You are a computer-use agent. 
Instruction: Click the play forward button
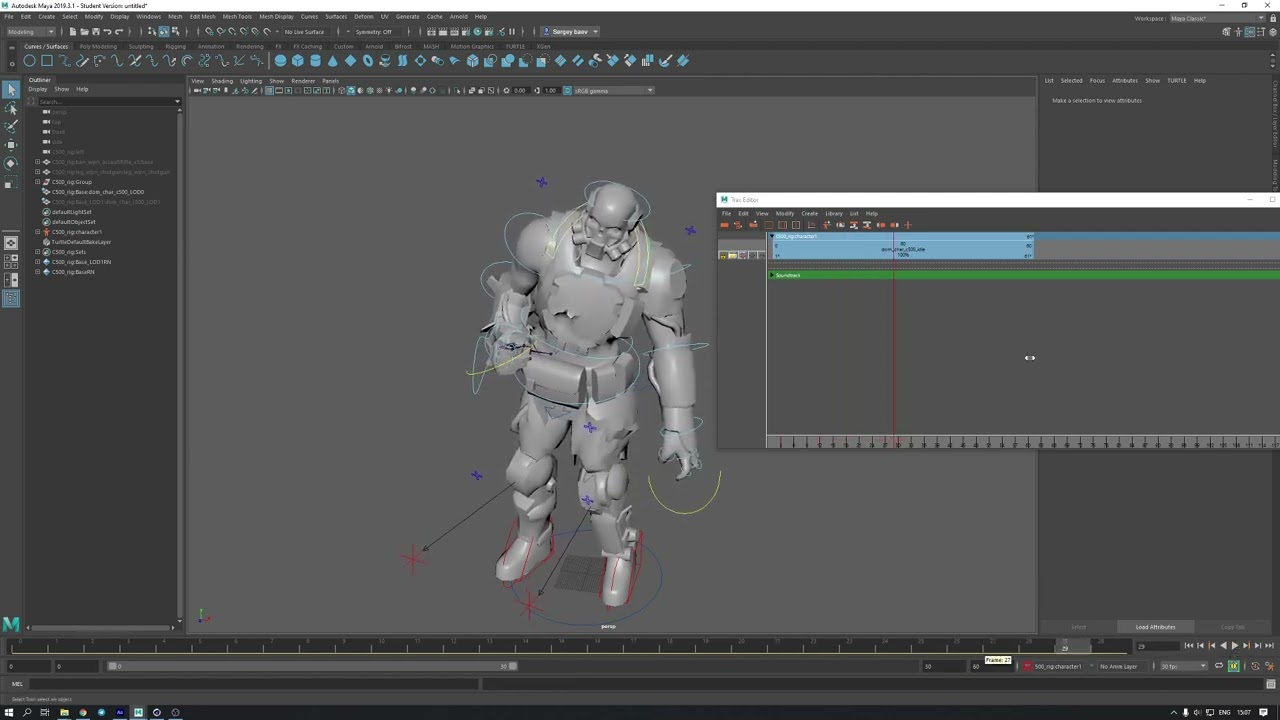point(1235,646)
